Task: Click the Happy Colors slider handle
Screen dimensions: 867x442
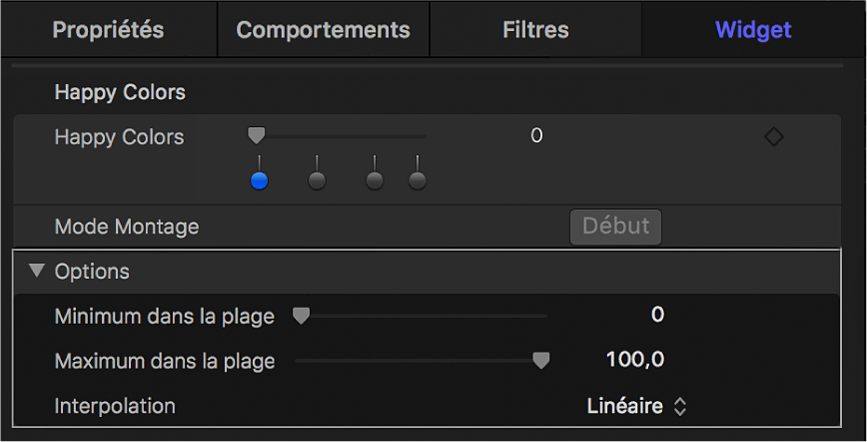Action: [x=257, y=134]
